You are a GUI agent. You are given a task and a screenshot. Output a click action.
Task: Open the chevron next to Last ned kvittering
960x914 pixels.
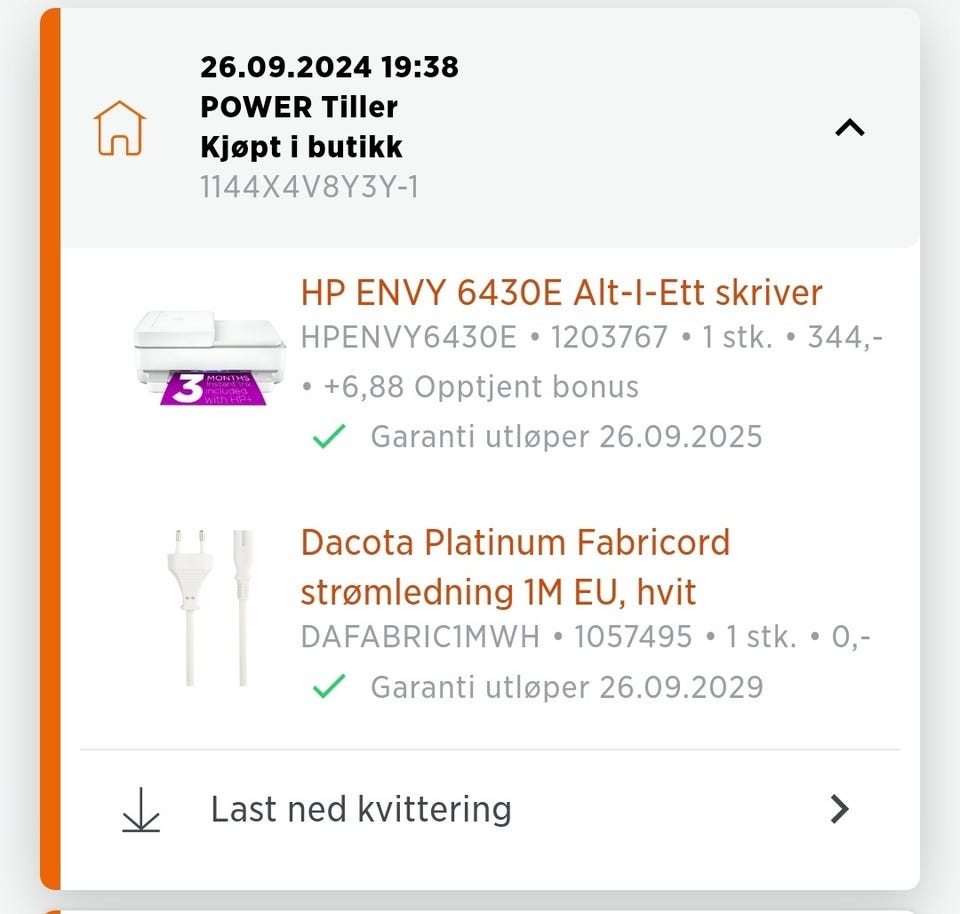tap(840, 810)
